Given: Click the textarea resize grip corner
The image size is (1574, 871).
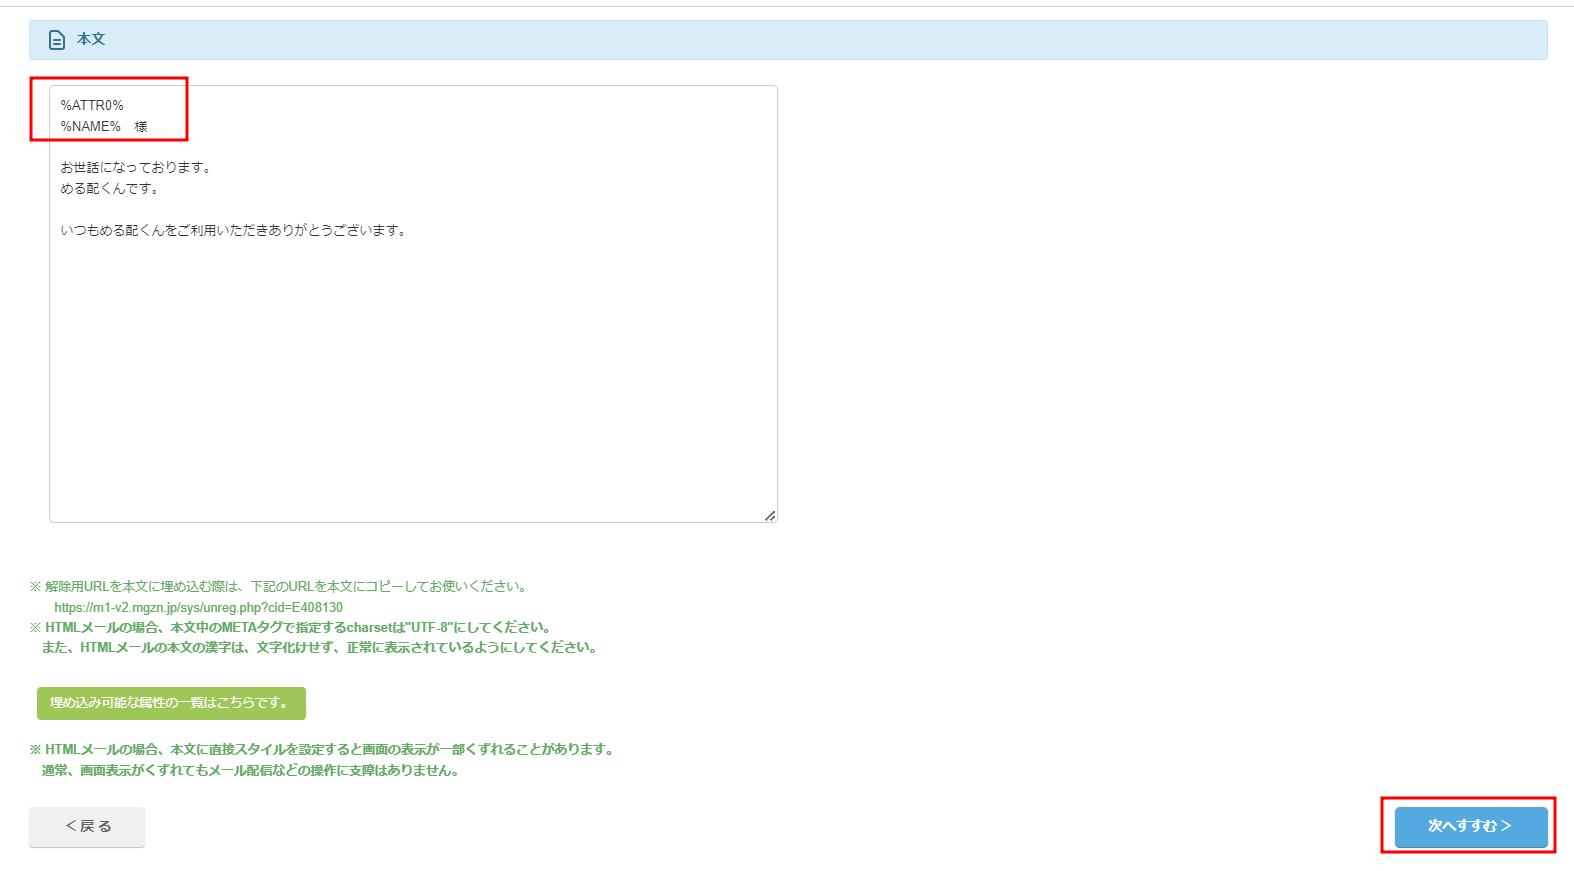Looking at the screenshot, I should click(x=770, y=516).
